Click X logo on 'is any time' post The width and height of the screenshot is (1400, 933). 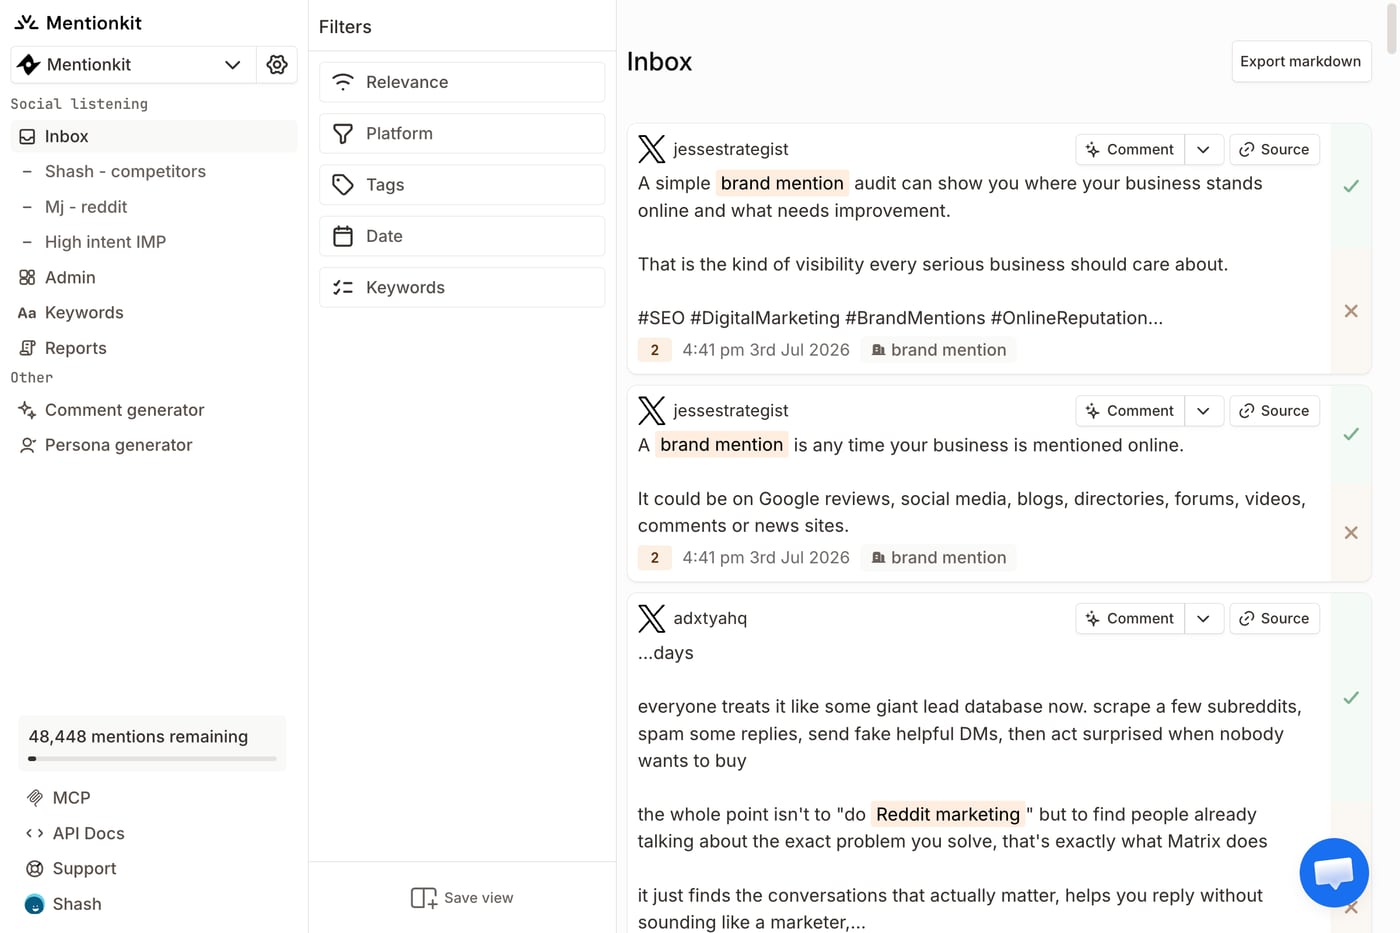click(652, 411)
